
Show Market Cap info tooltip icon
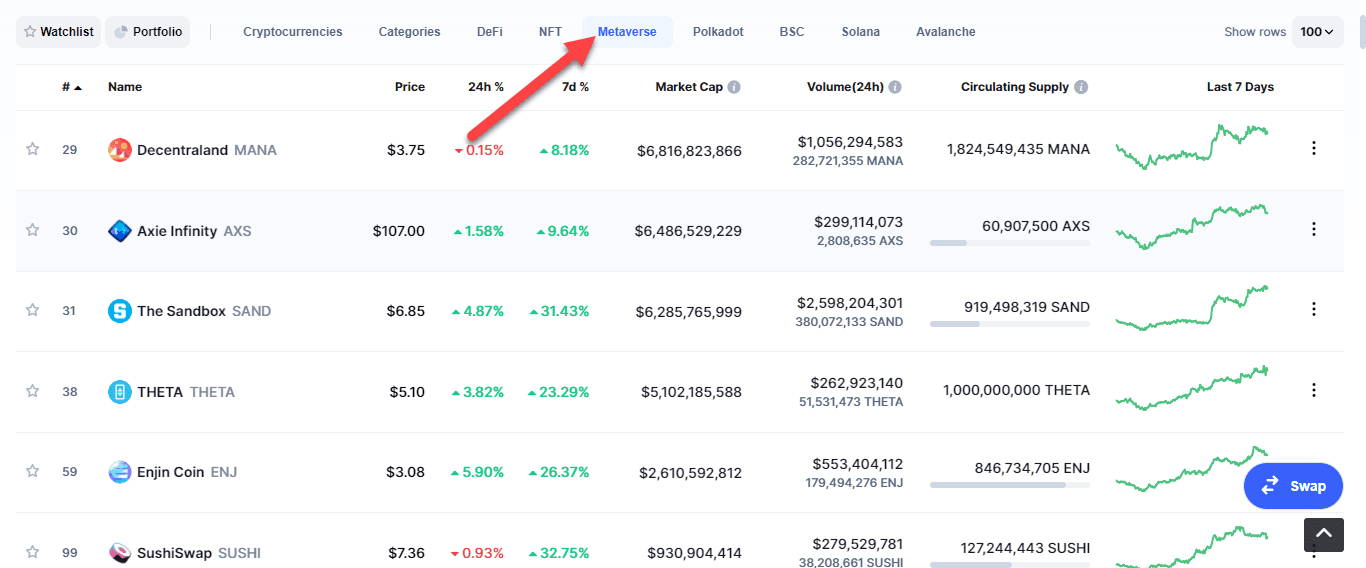point(734,87)
